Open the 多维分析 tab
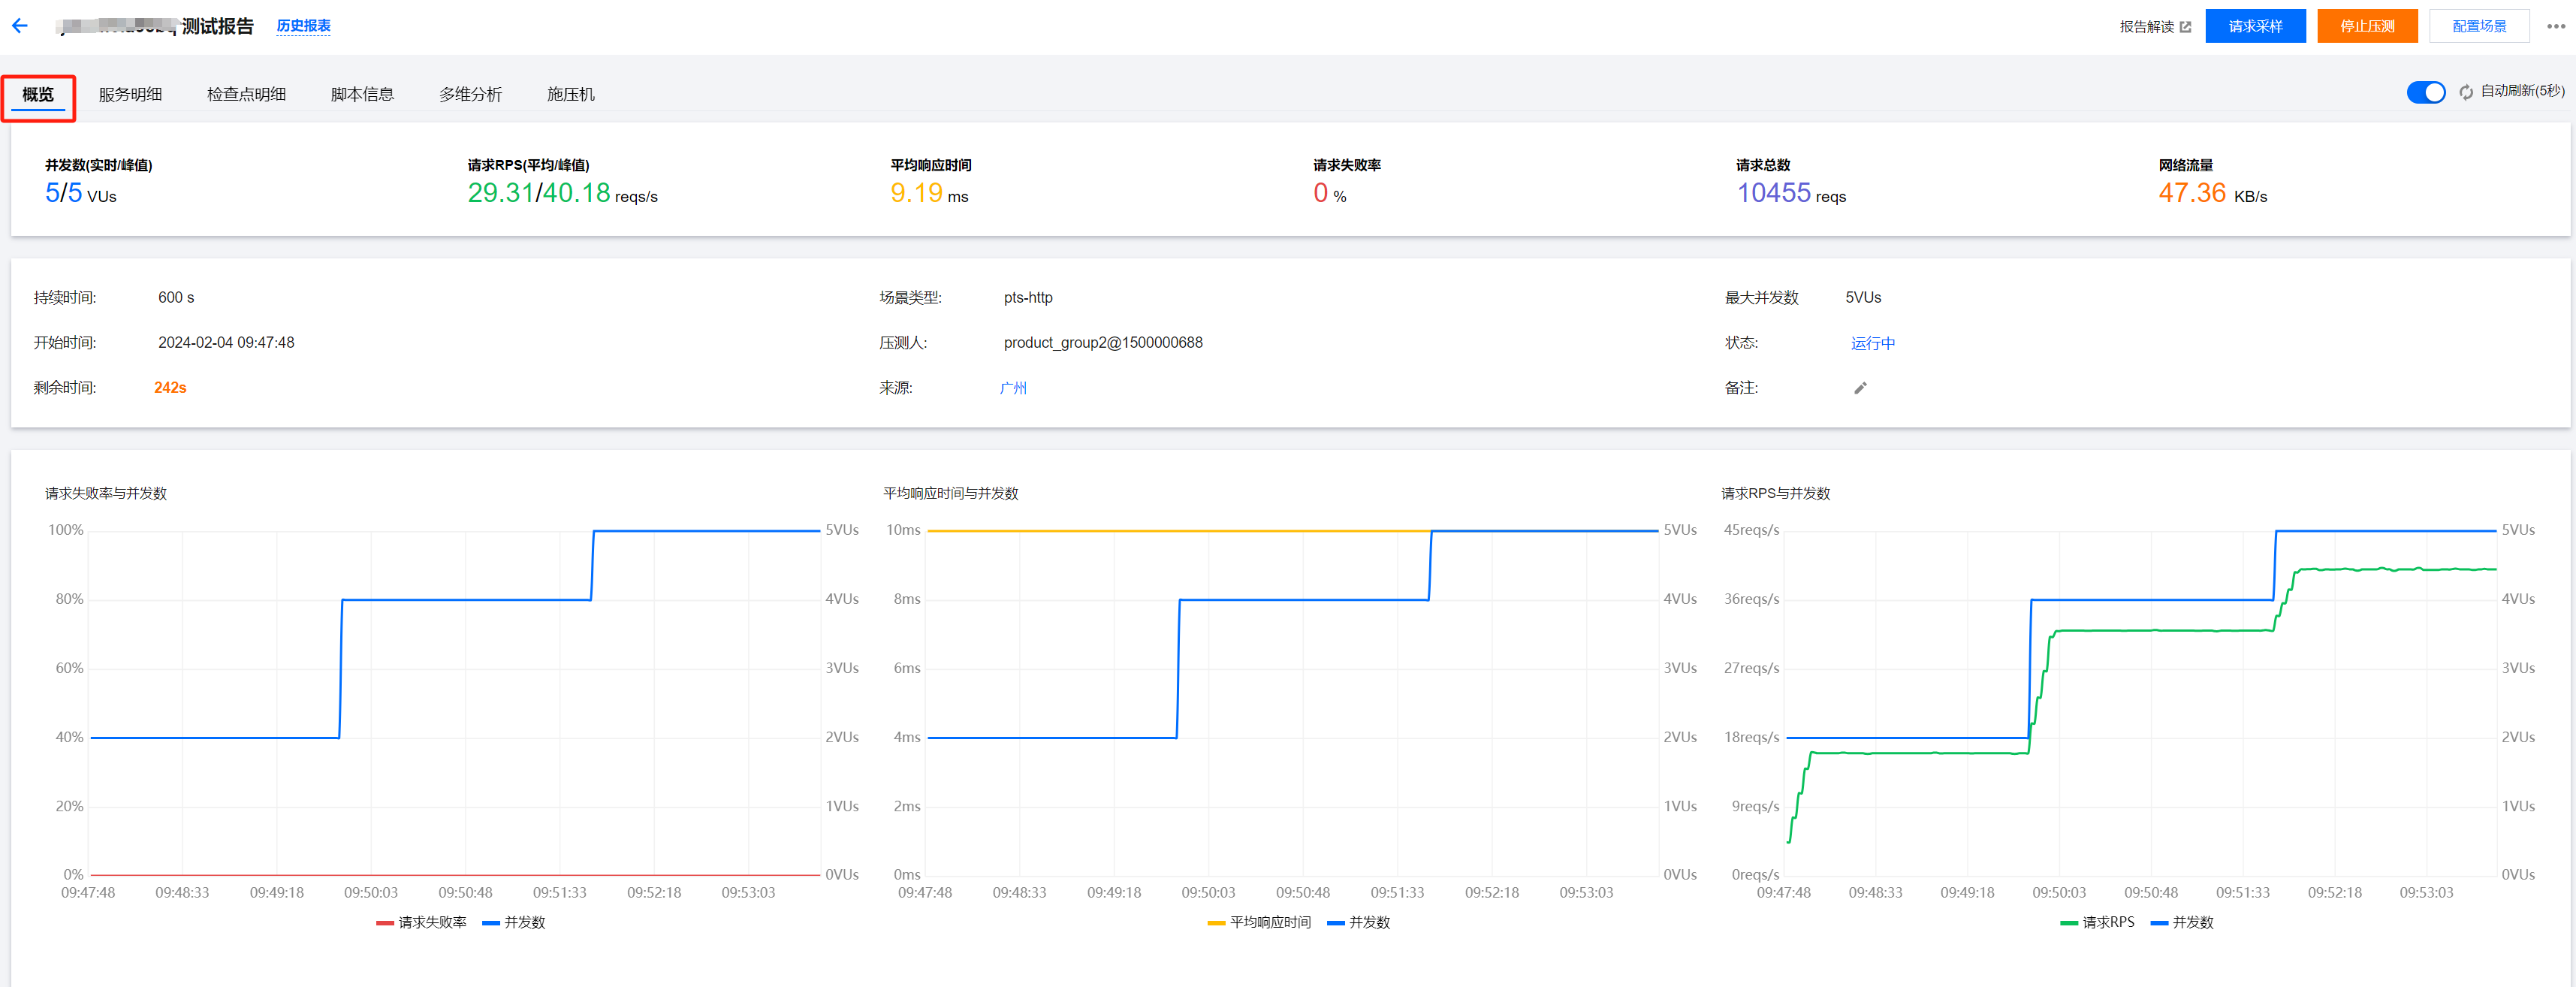 (470, 94)
